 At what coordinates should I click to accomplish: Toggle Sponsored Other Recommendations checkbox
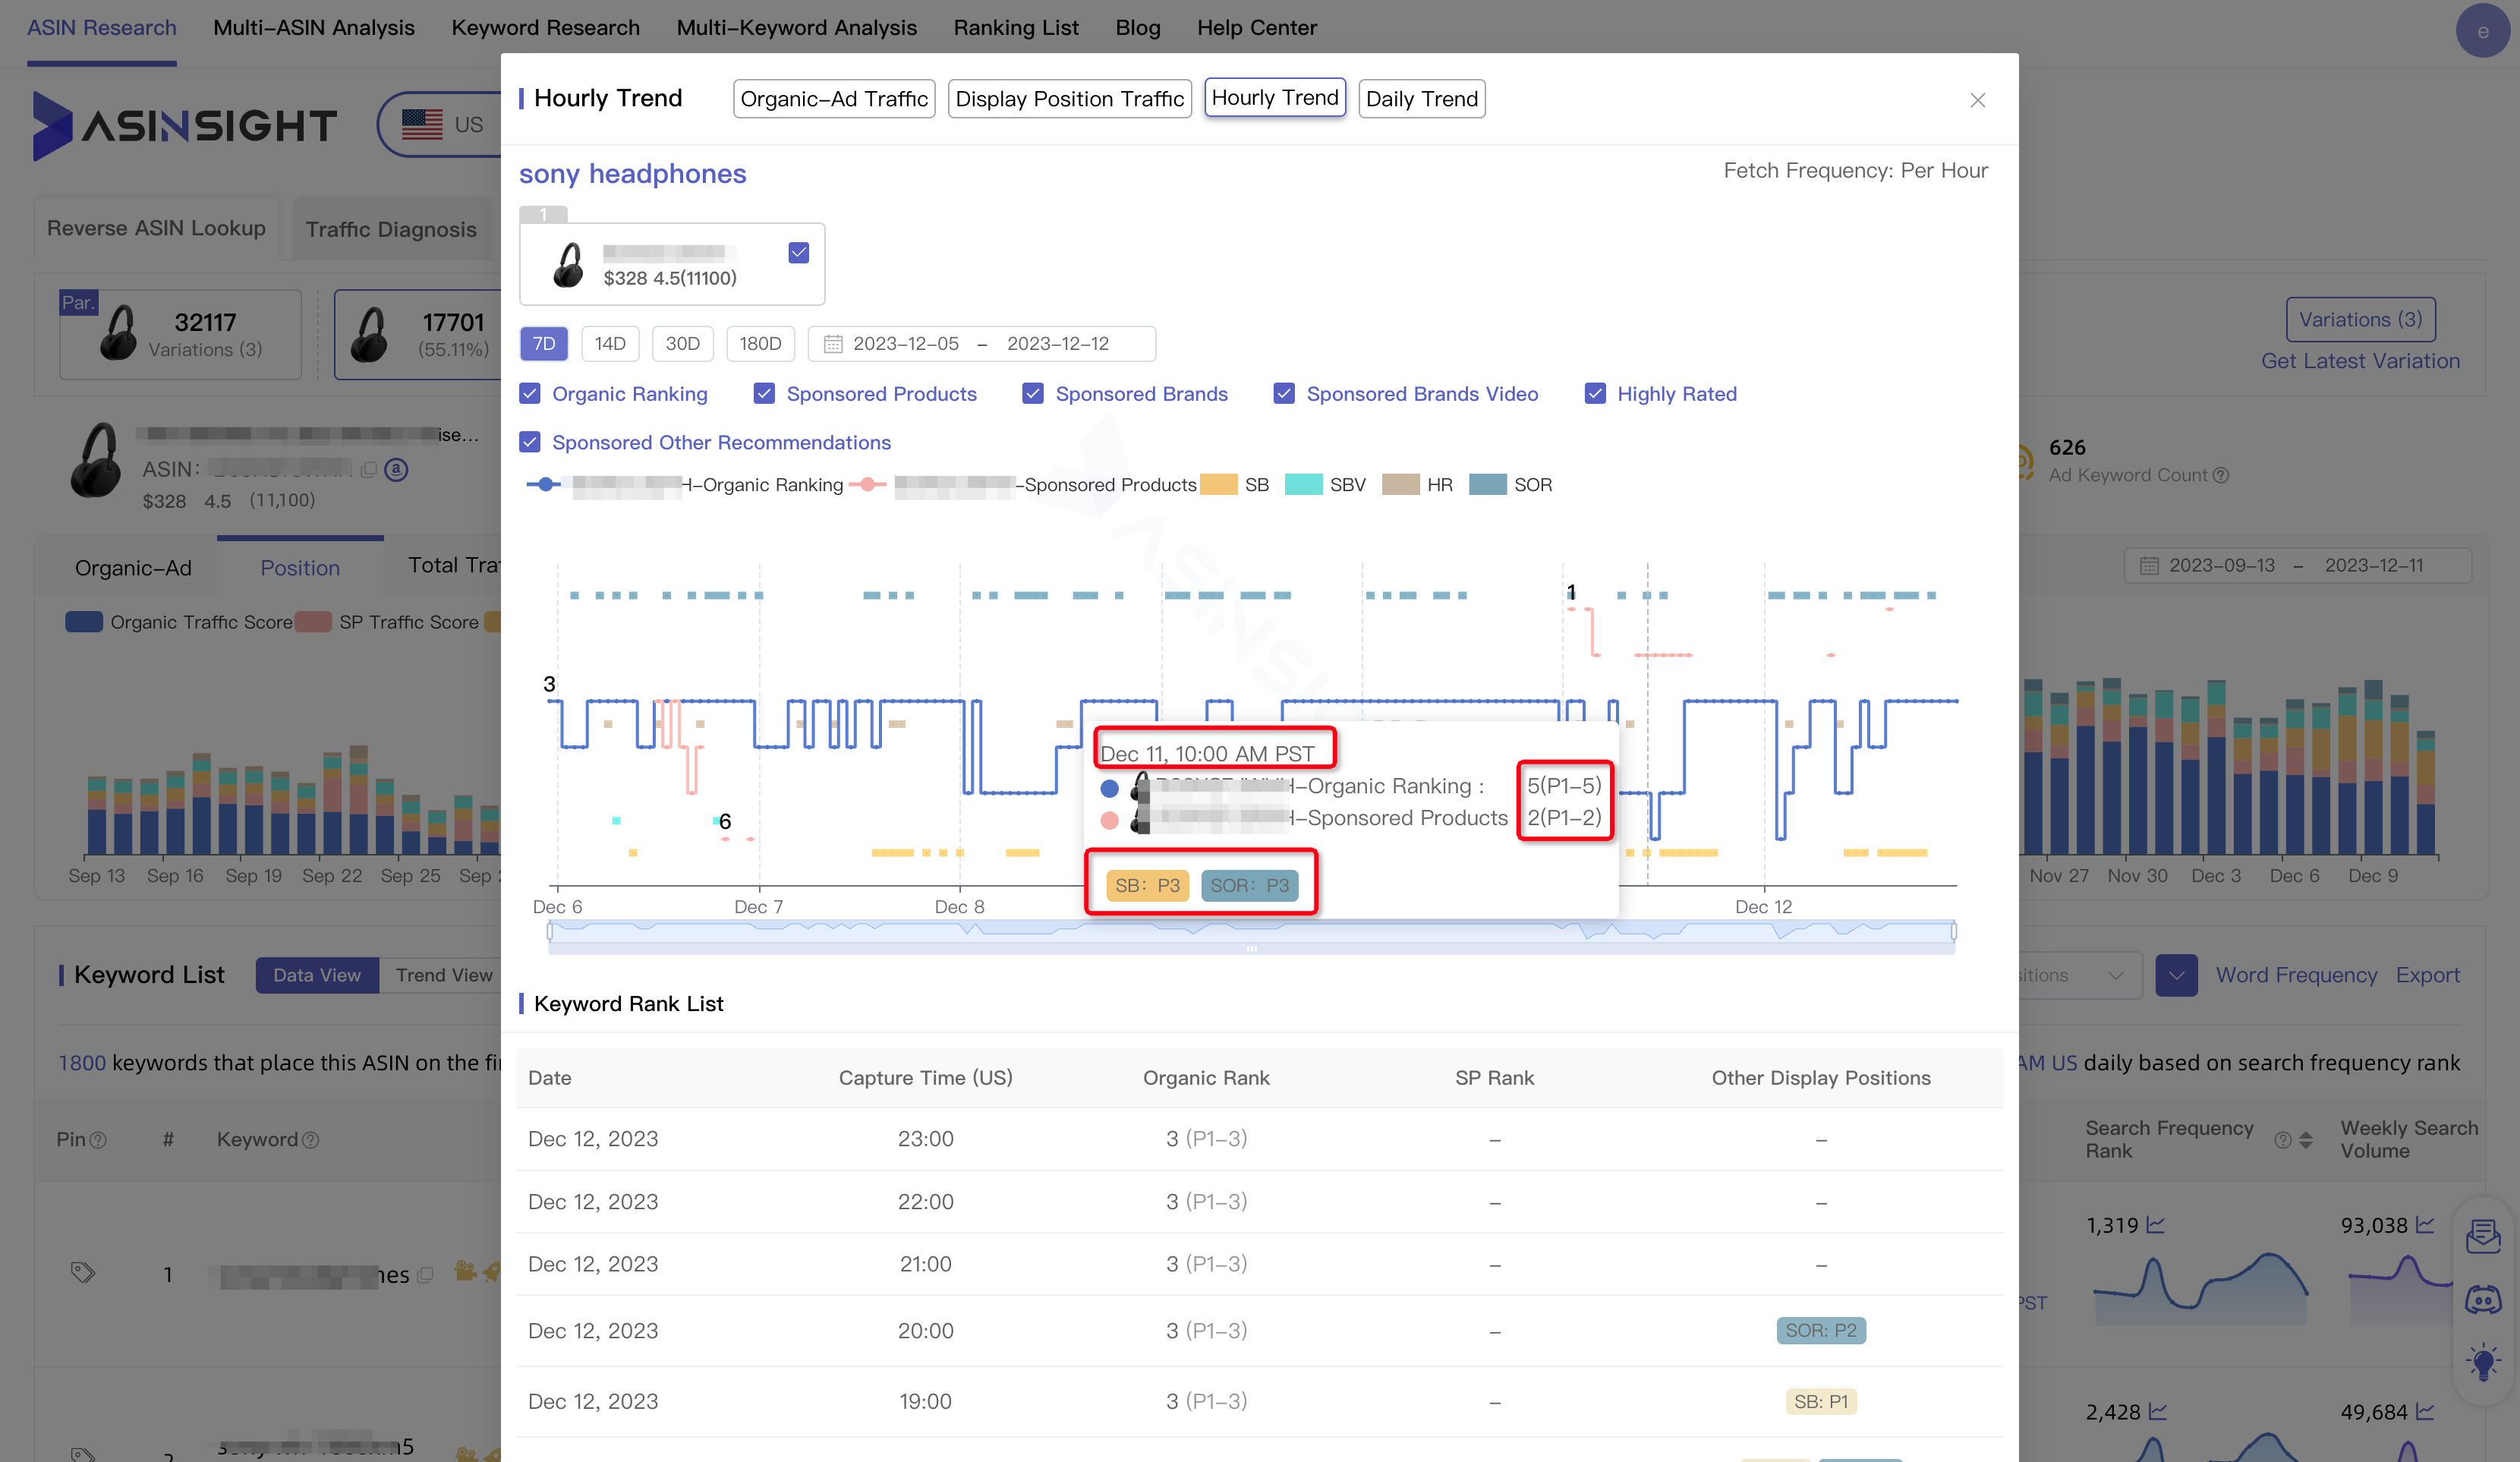[530, 442]
